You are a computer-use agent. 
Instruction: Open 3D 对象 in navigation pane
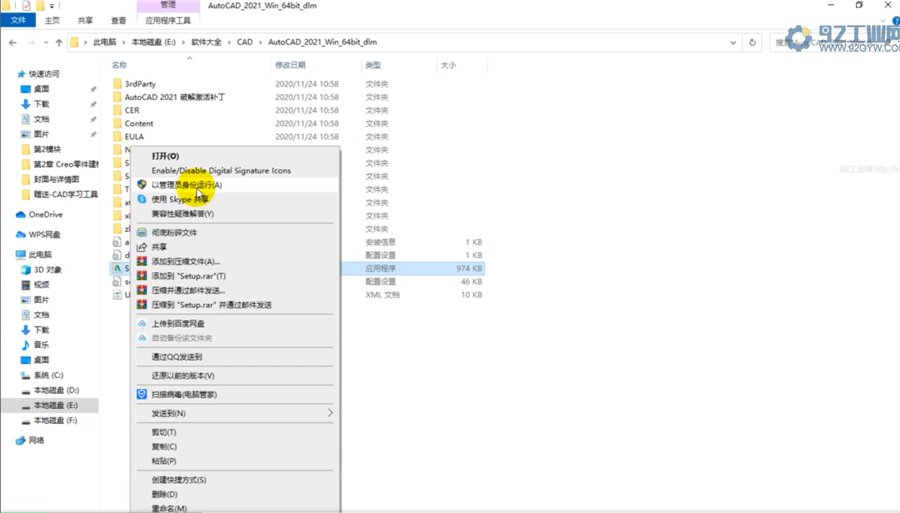[x=47, y=270]
